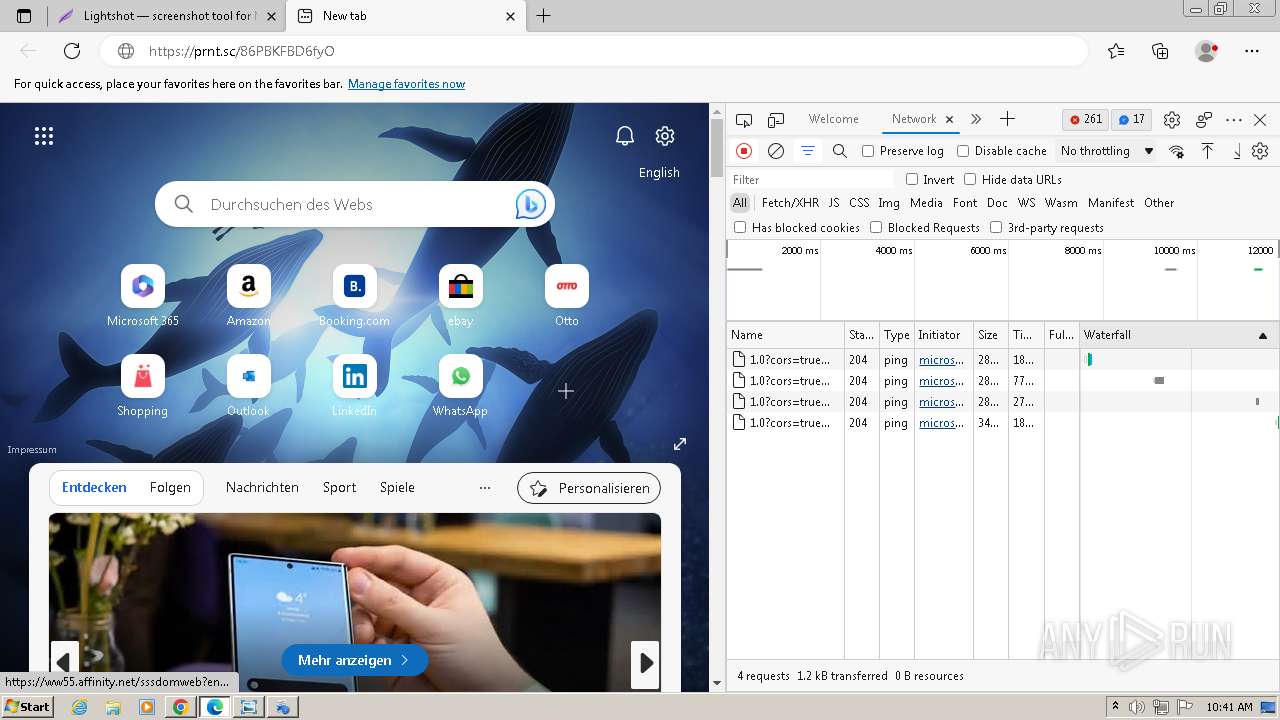Add page to favorites star

tap(1116, 51)
